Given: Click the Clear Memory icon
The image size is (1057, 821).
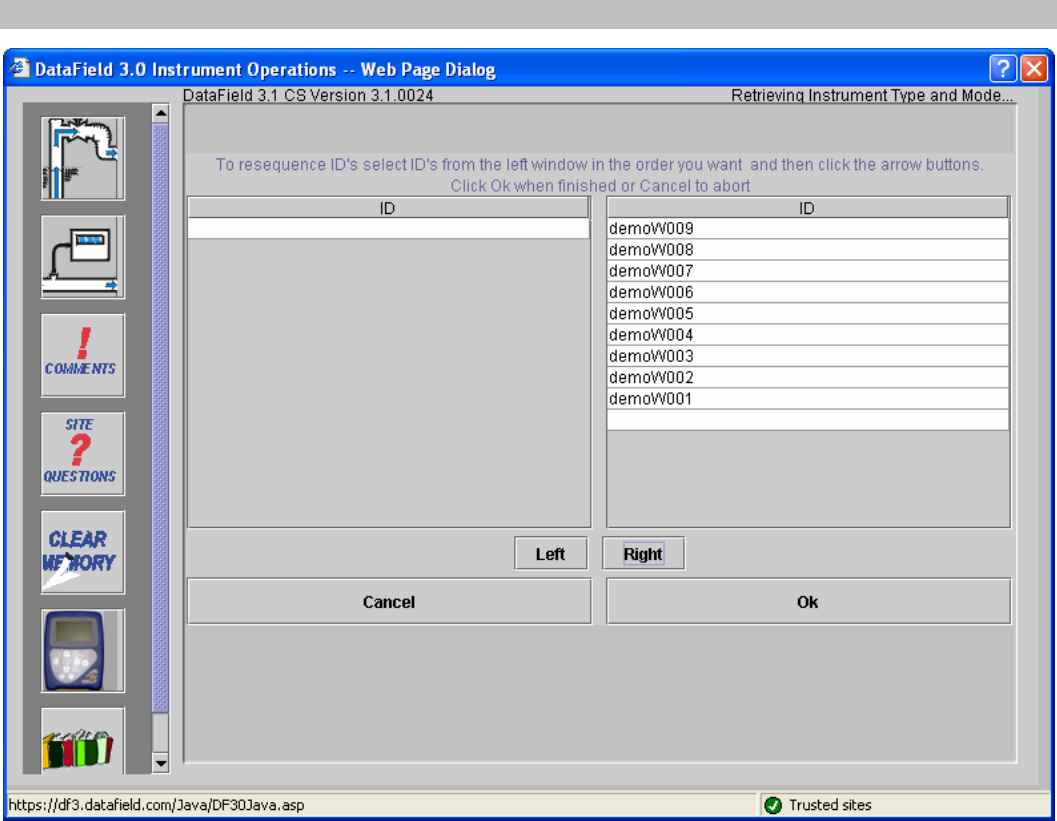Looking at the screenshot, I should (x=83, y=552).
